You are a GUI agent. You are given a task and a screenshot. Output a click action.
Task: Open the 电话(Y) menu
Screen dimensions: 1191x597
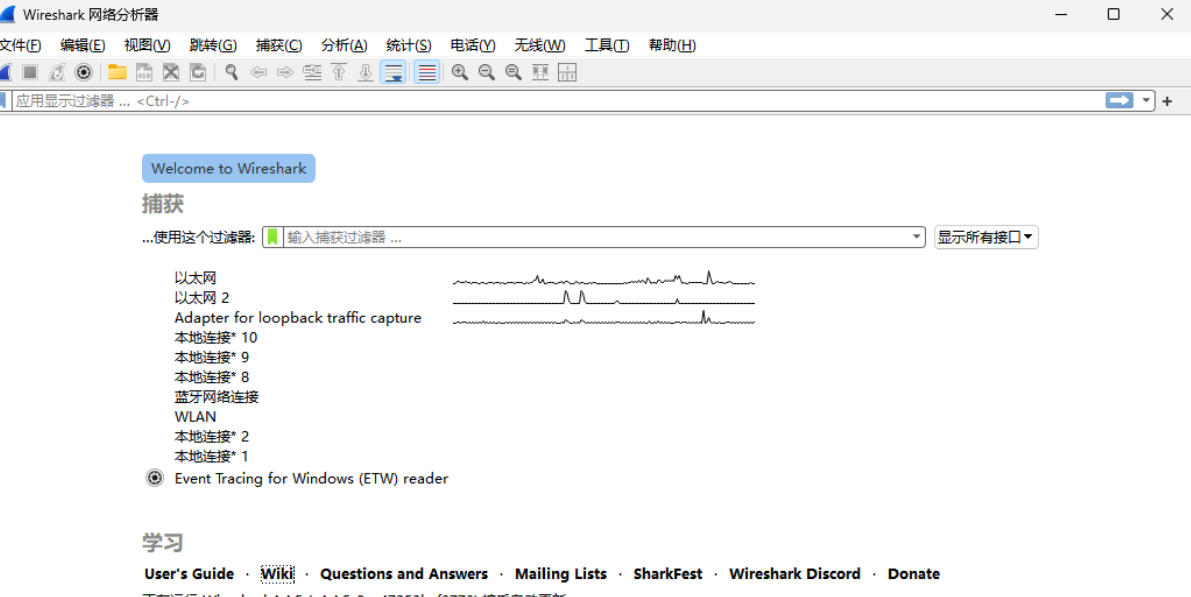(x=472, y=46)
